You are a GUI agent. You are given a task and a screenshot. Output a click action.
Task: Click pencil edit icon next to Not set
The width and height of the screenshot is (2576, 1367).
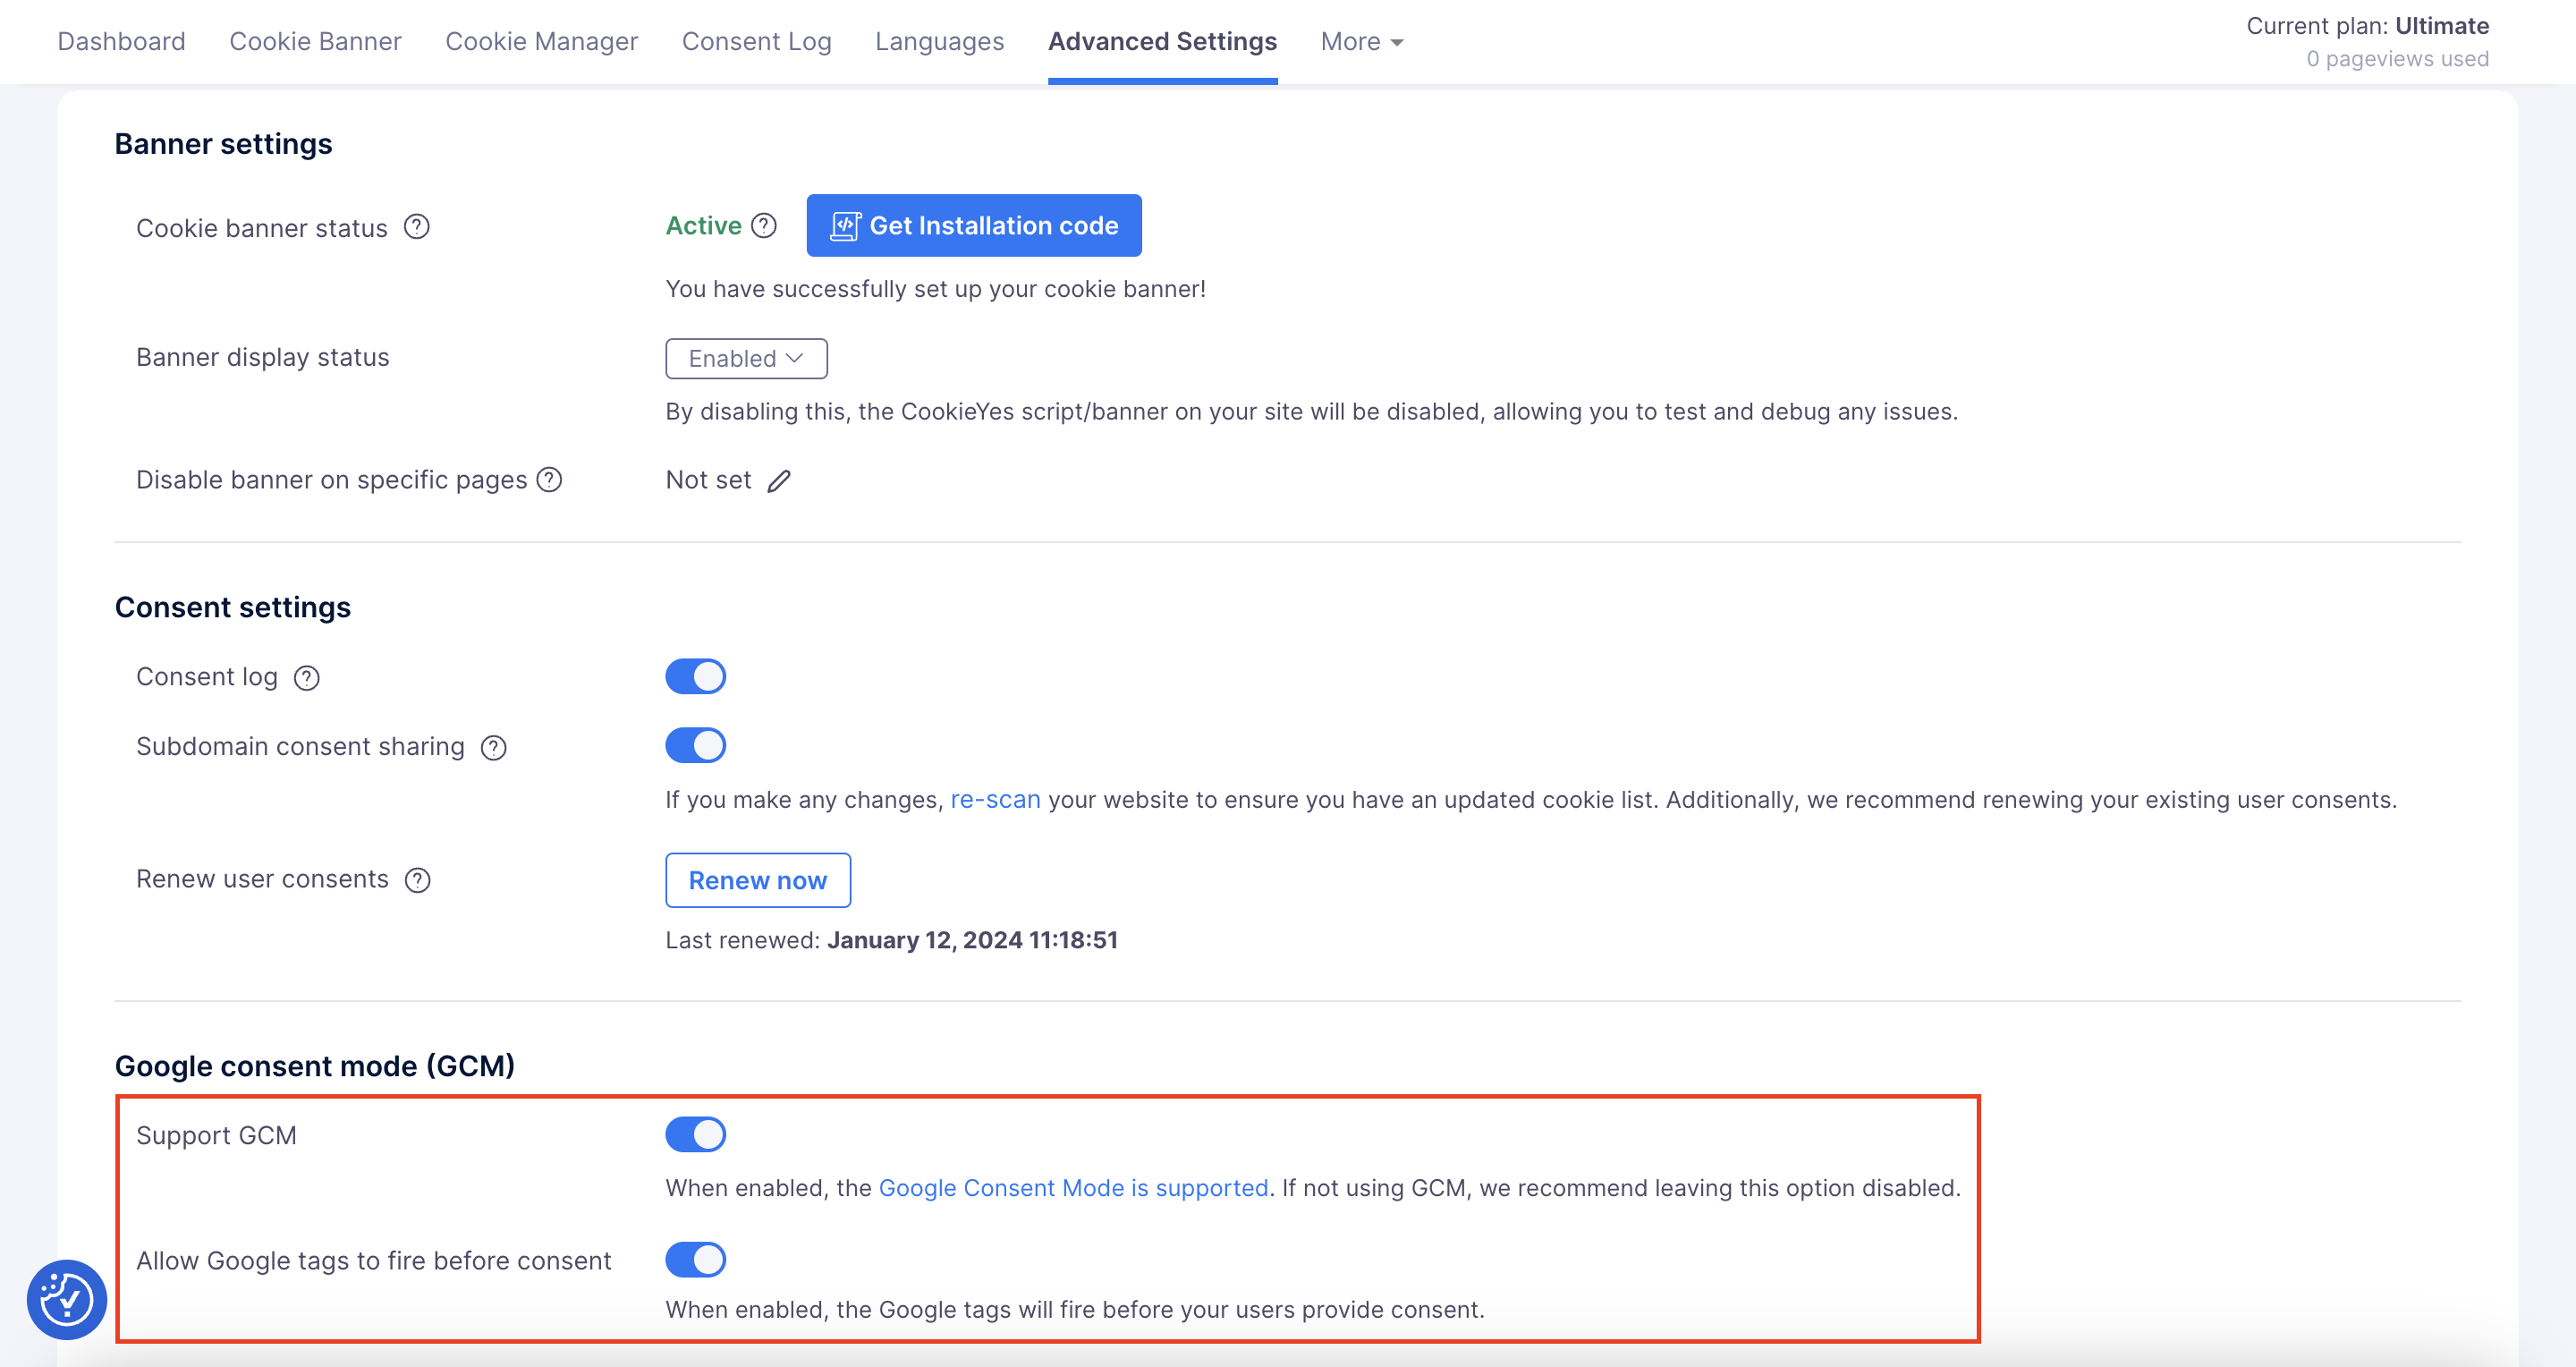779,481
